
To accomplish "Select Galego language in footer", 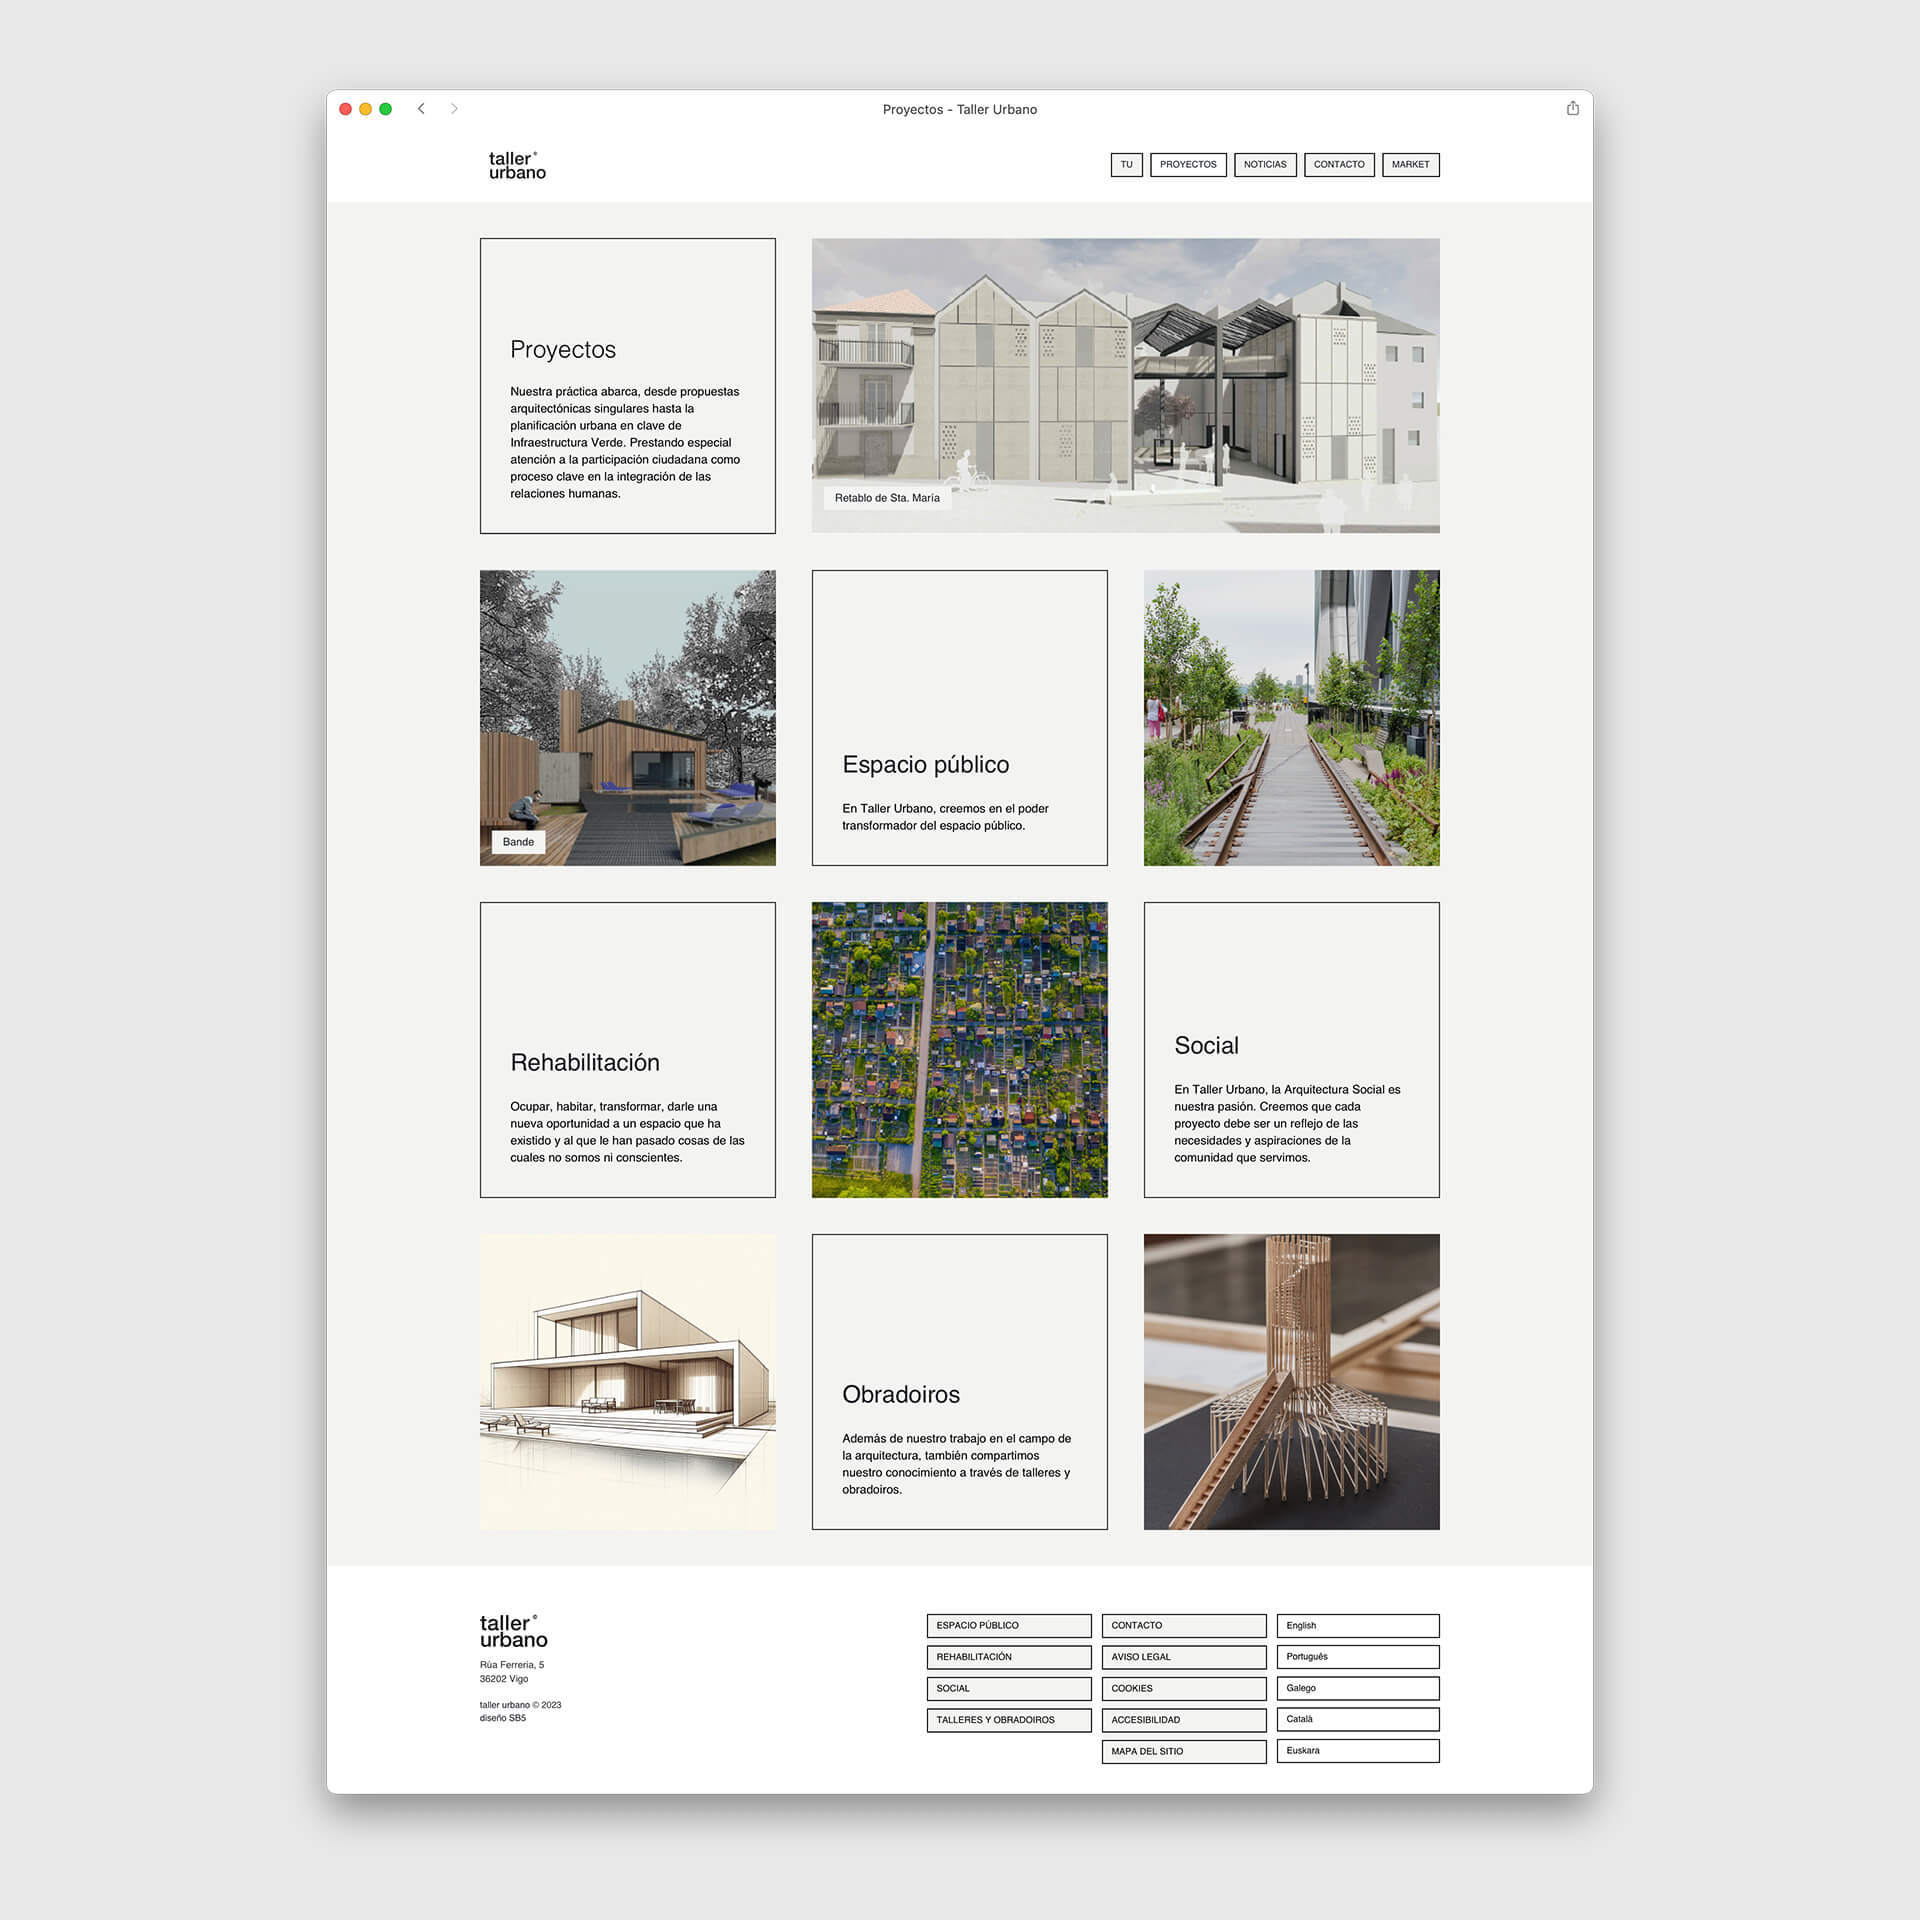I will tap(1357, 1688).
